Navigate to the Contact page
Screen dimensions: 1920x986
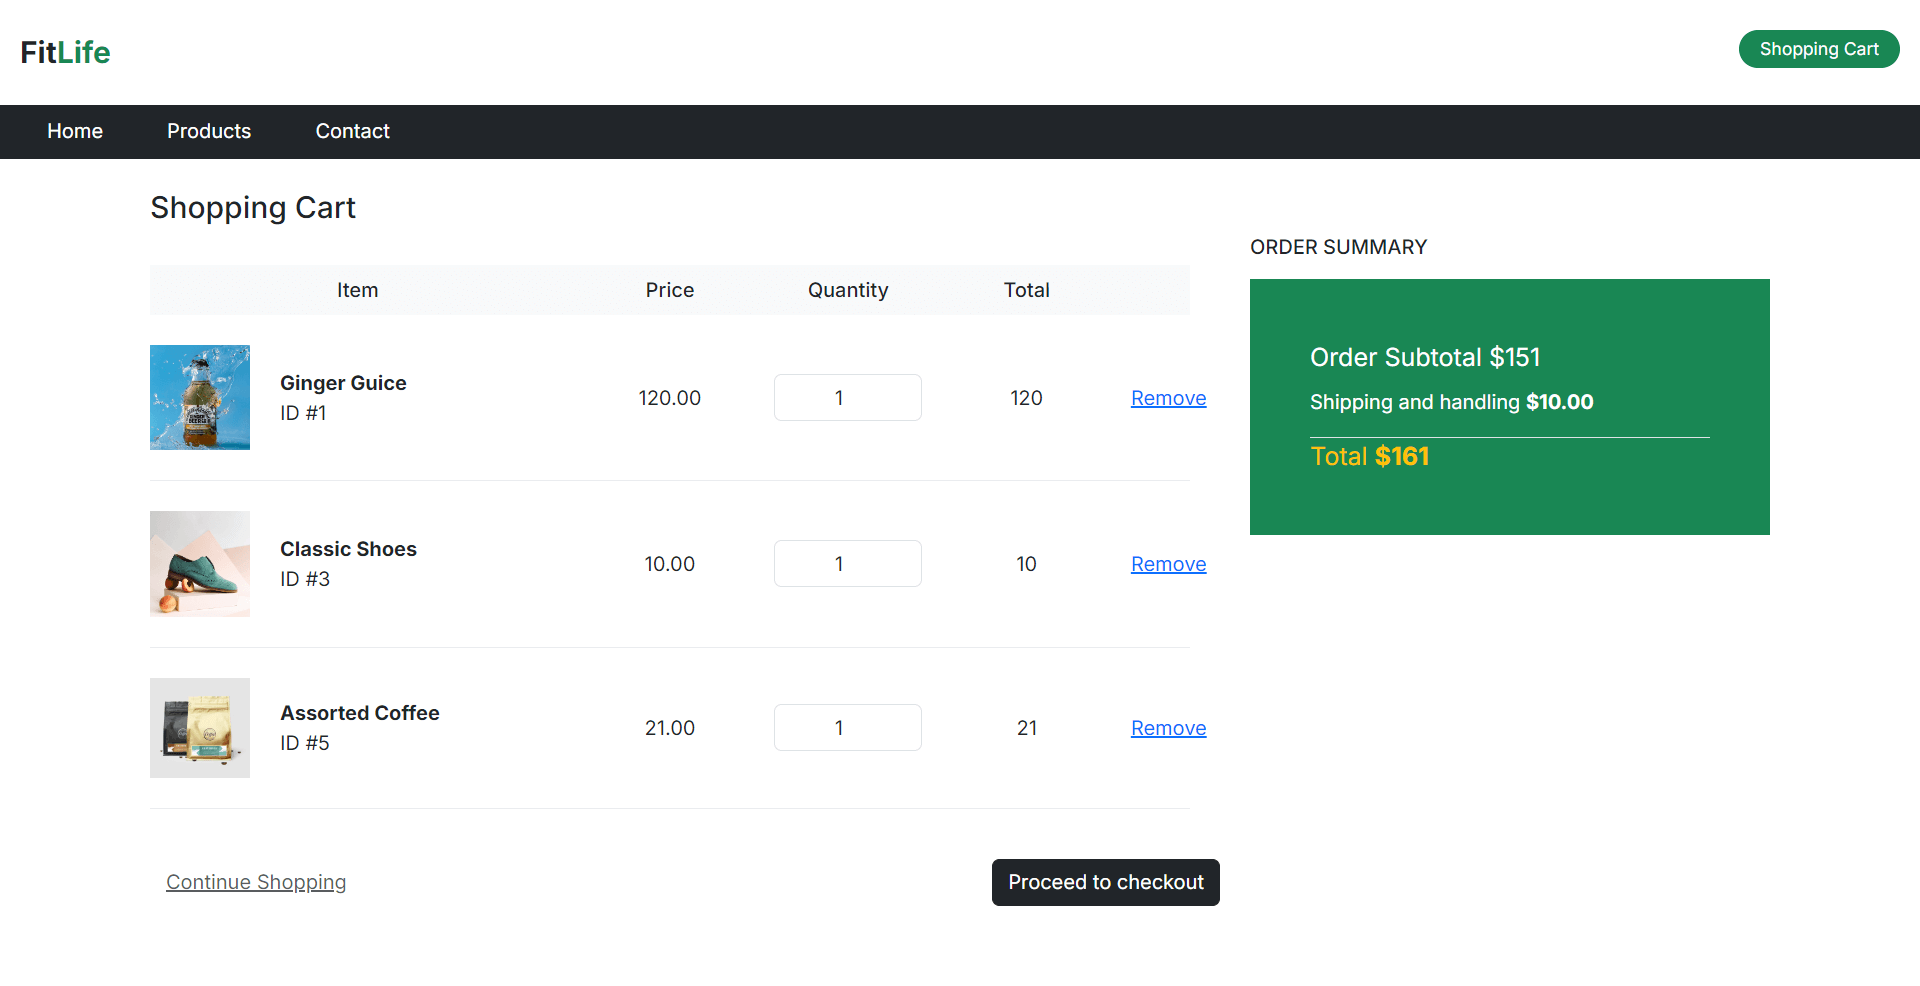coord(352,131)
